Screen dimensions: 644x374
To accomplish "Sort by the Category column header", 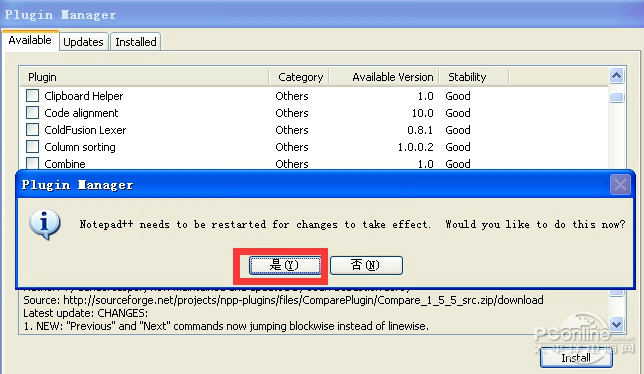I will [299, 77].
